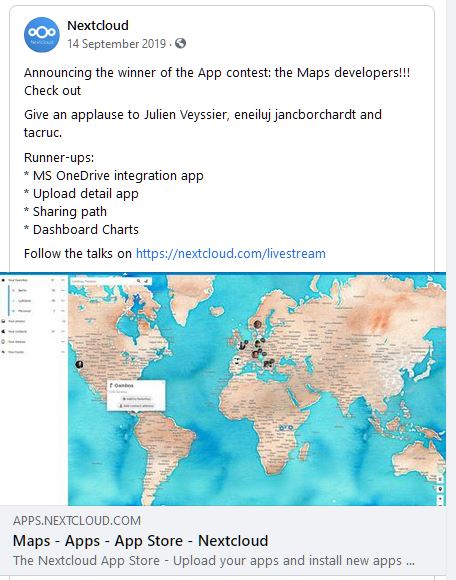Open the Nextcloud page profile picture
This screenshot has width=456, height=580.
[x=42, y=34]
